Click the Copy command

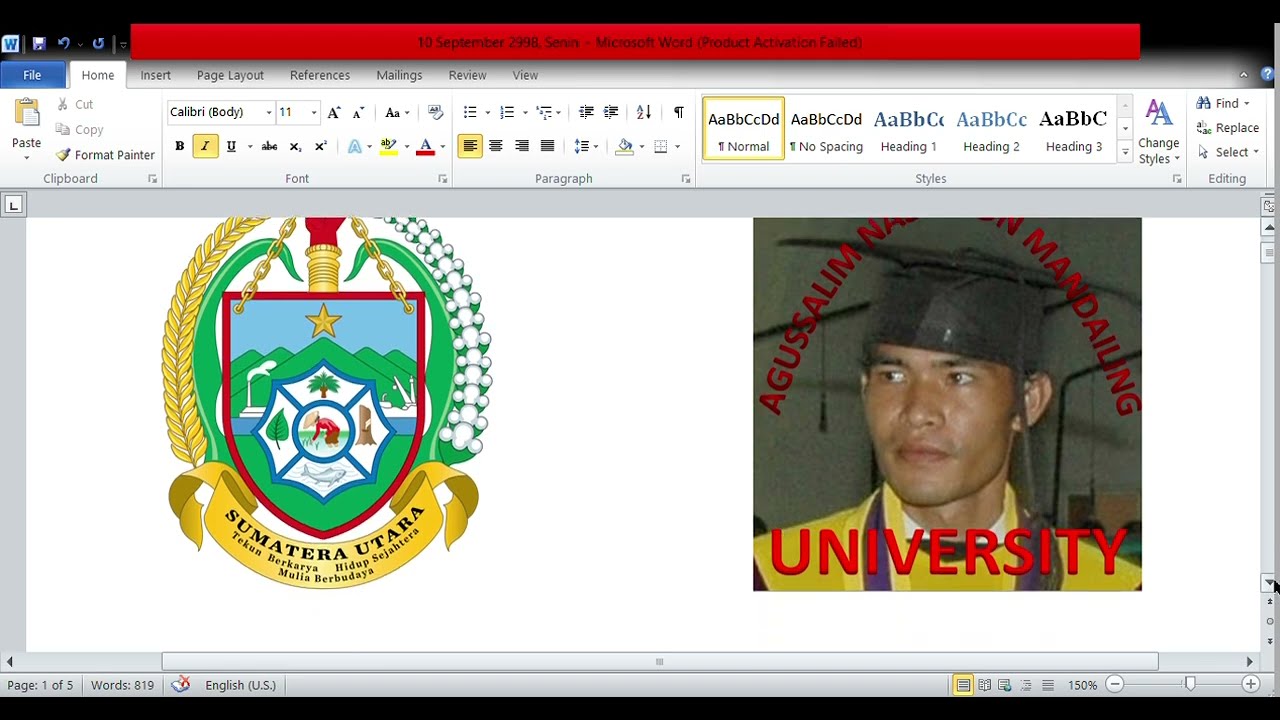tap(80, 129)
